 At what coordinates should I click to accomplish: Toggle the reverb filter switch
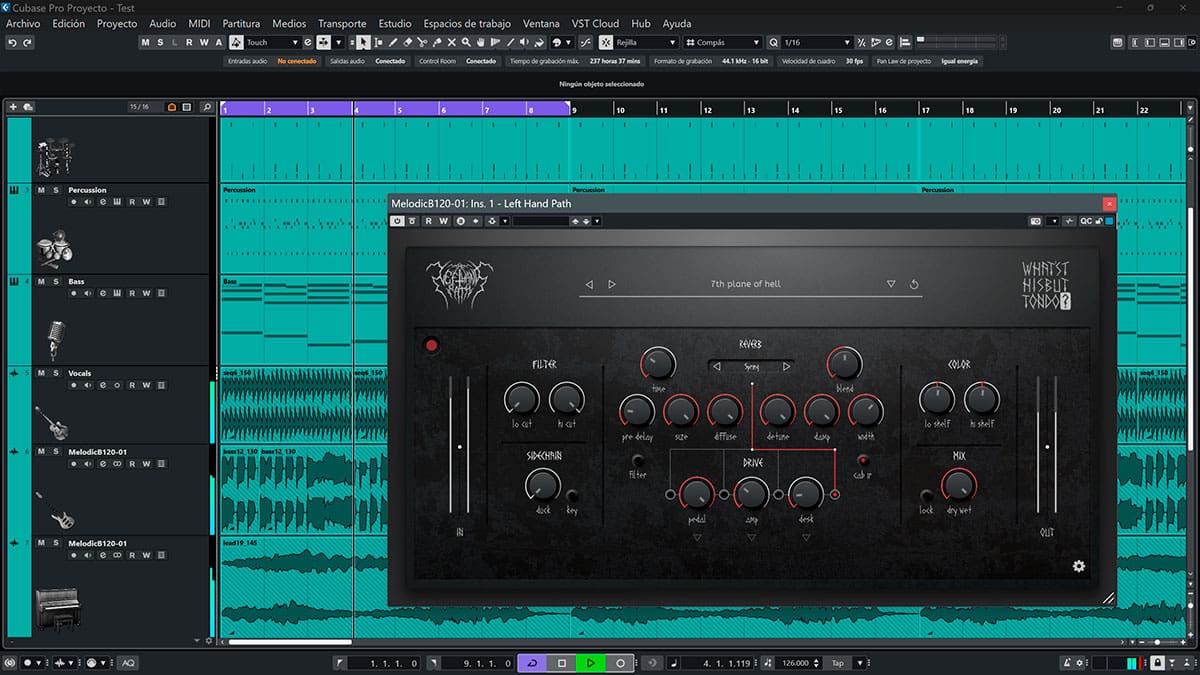click(637, 460)
